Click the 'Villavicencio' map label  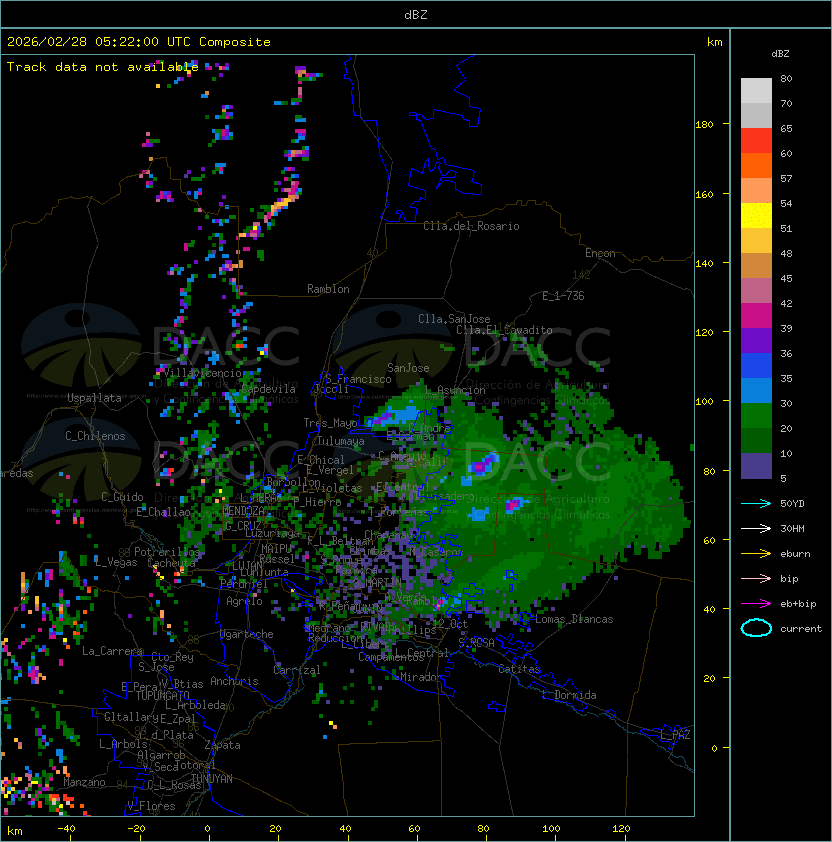(202, 373)
